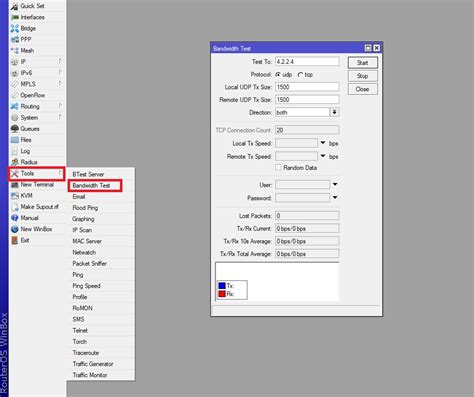
Task: Open PPP via its icon
Action: tap(15, 40)
